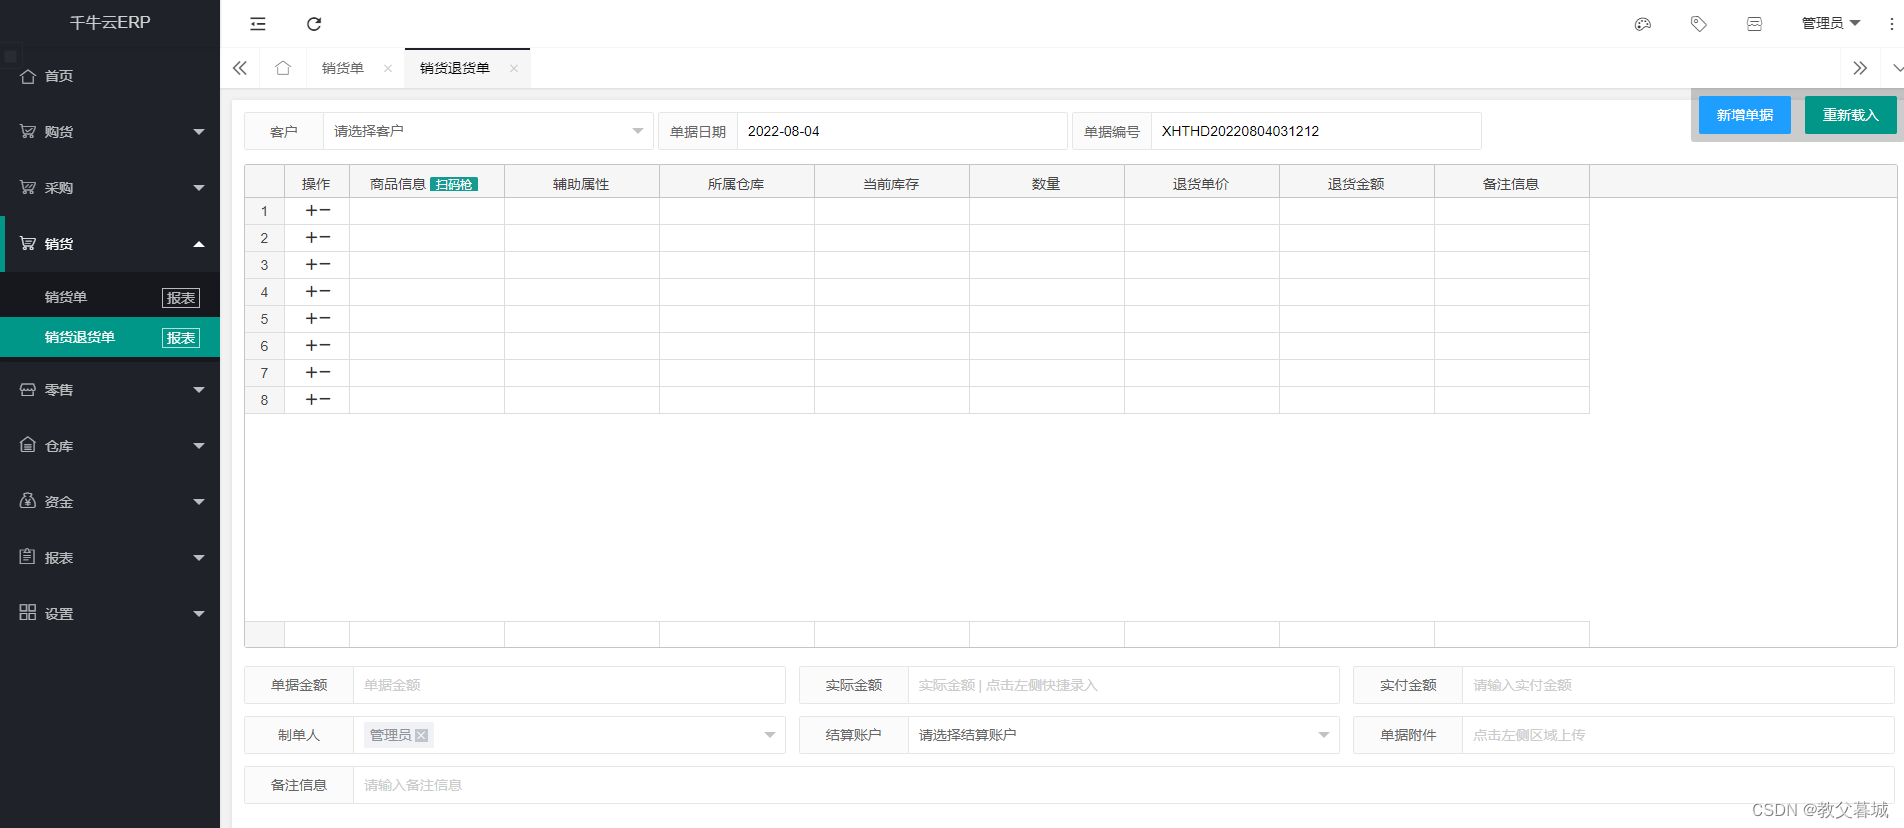The image size is (1904, 828).
Task: Expand the 购货 sidebar menu
Action: point(110,132)
